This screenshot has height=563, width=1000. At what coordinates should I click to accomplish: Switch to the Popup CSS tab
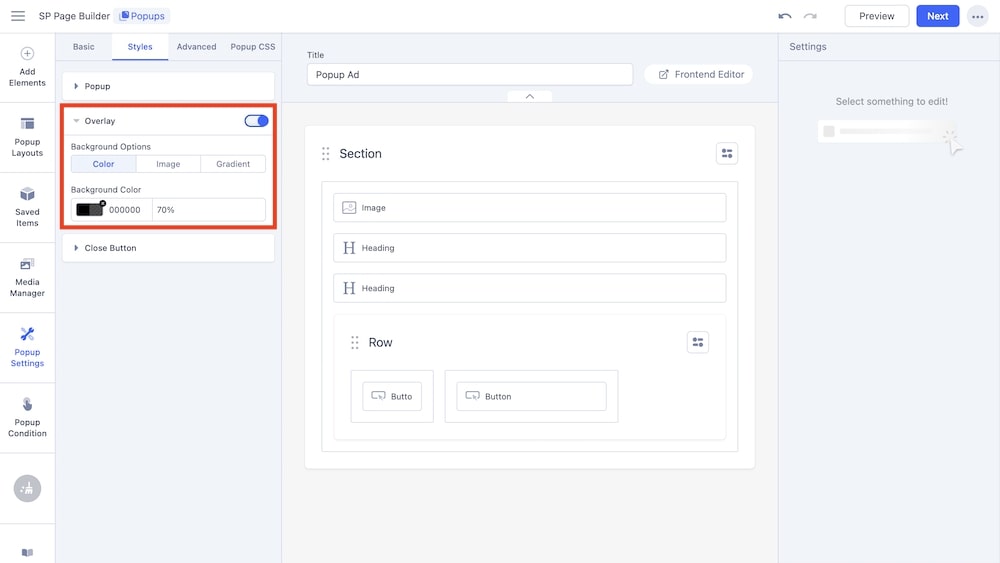click(x=253, y=47)
